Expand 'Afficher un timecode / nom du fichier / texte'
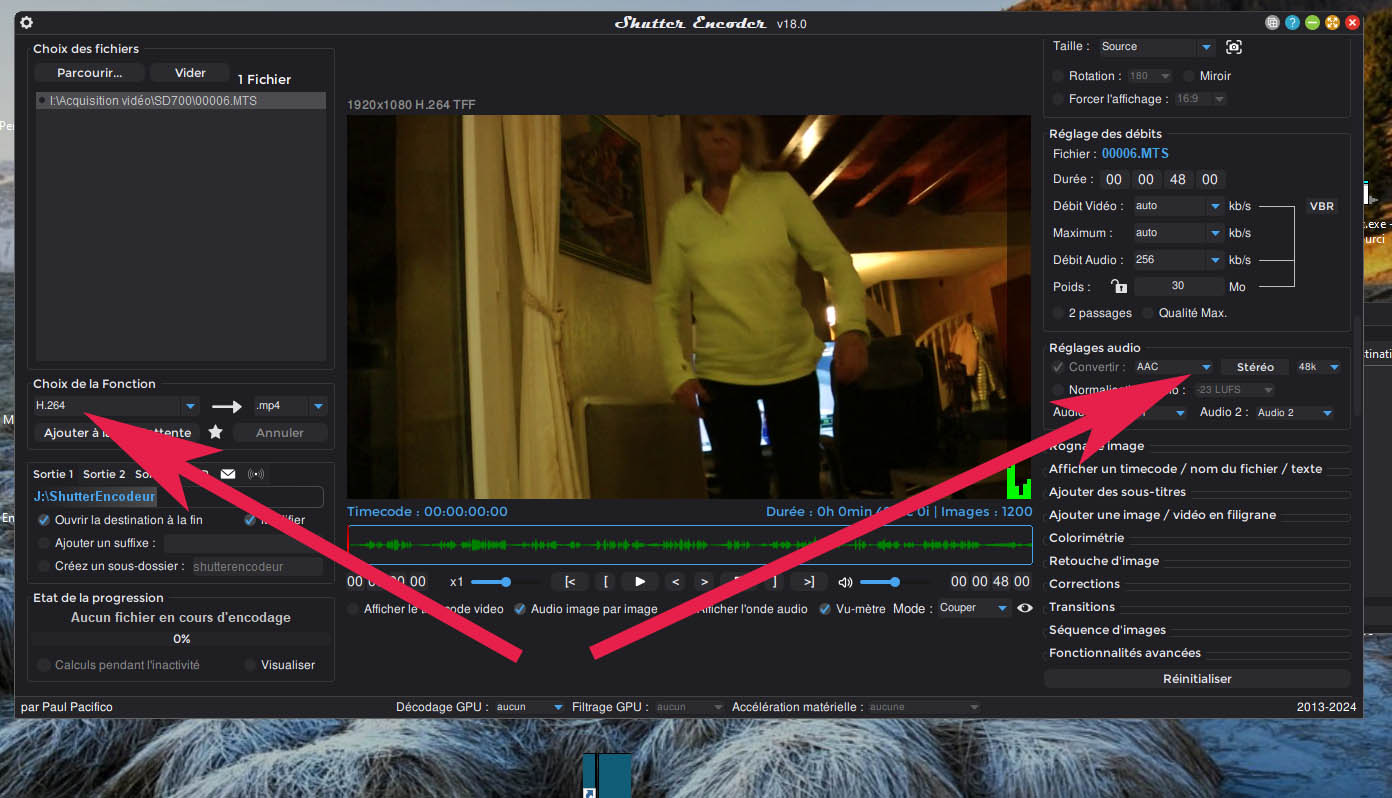 click(1185, 469)
